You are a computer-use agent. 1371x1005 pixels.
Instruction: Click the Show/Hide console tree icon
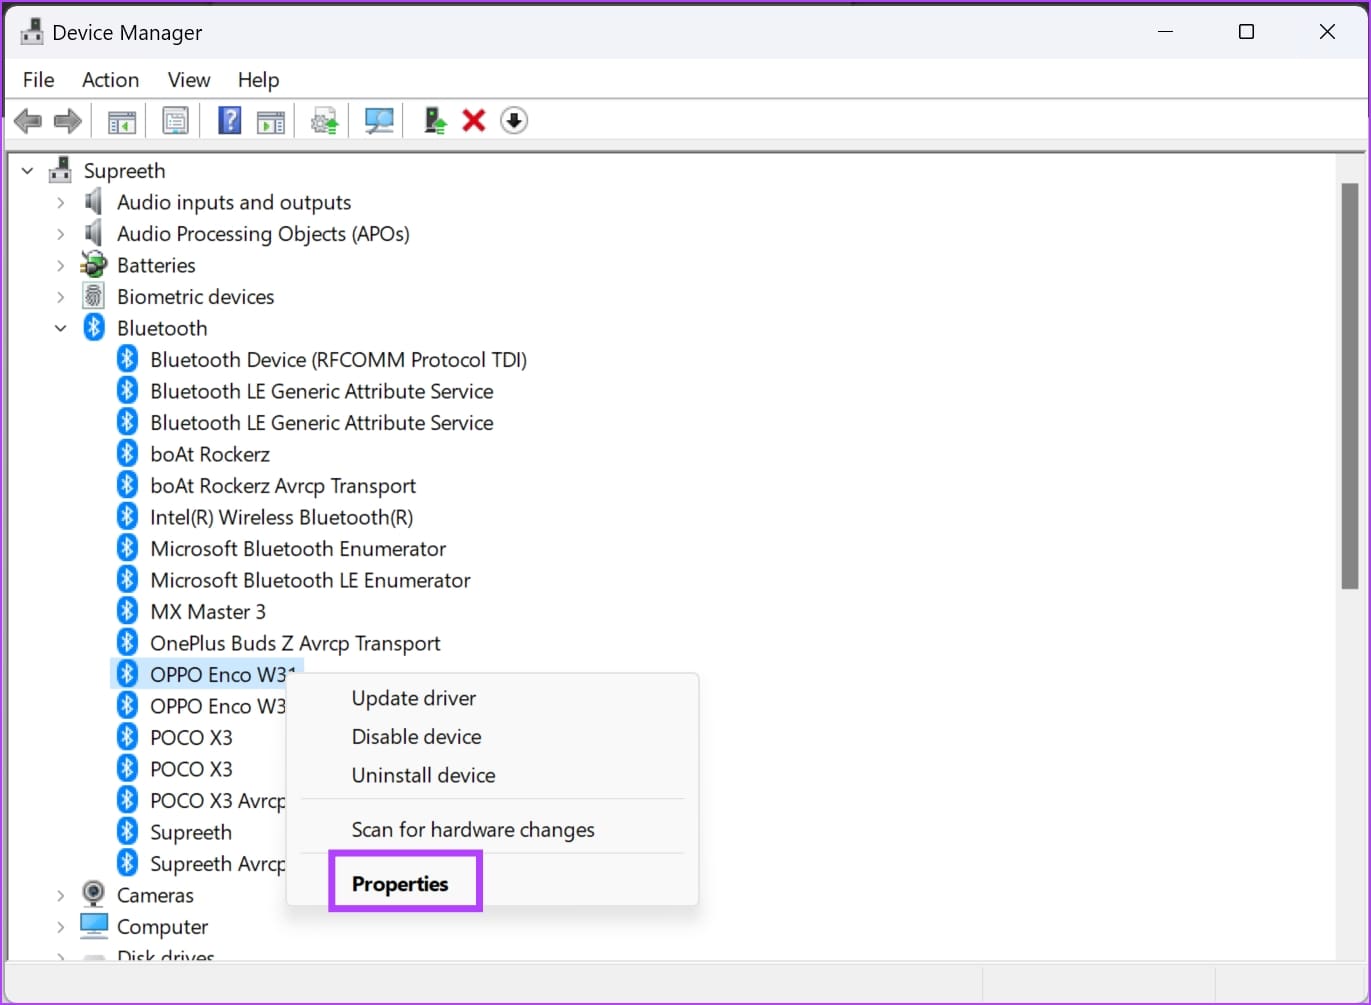pyautogui.click(x=122, y=121)
